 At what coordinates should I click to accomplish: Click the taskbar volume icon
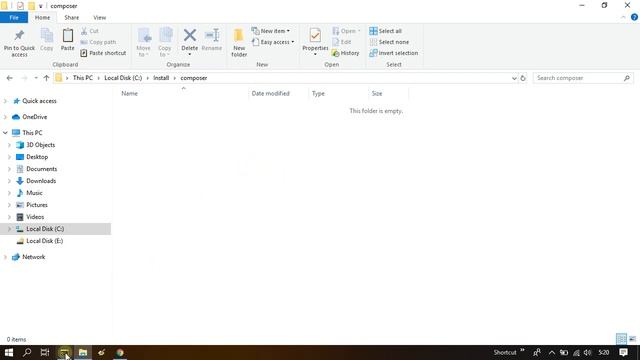click(x=587, y=353)
